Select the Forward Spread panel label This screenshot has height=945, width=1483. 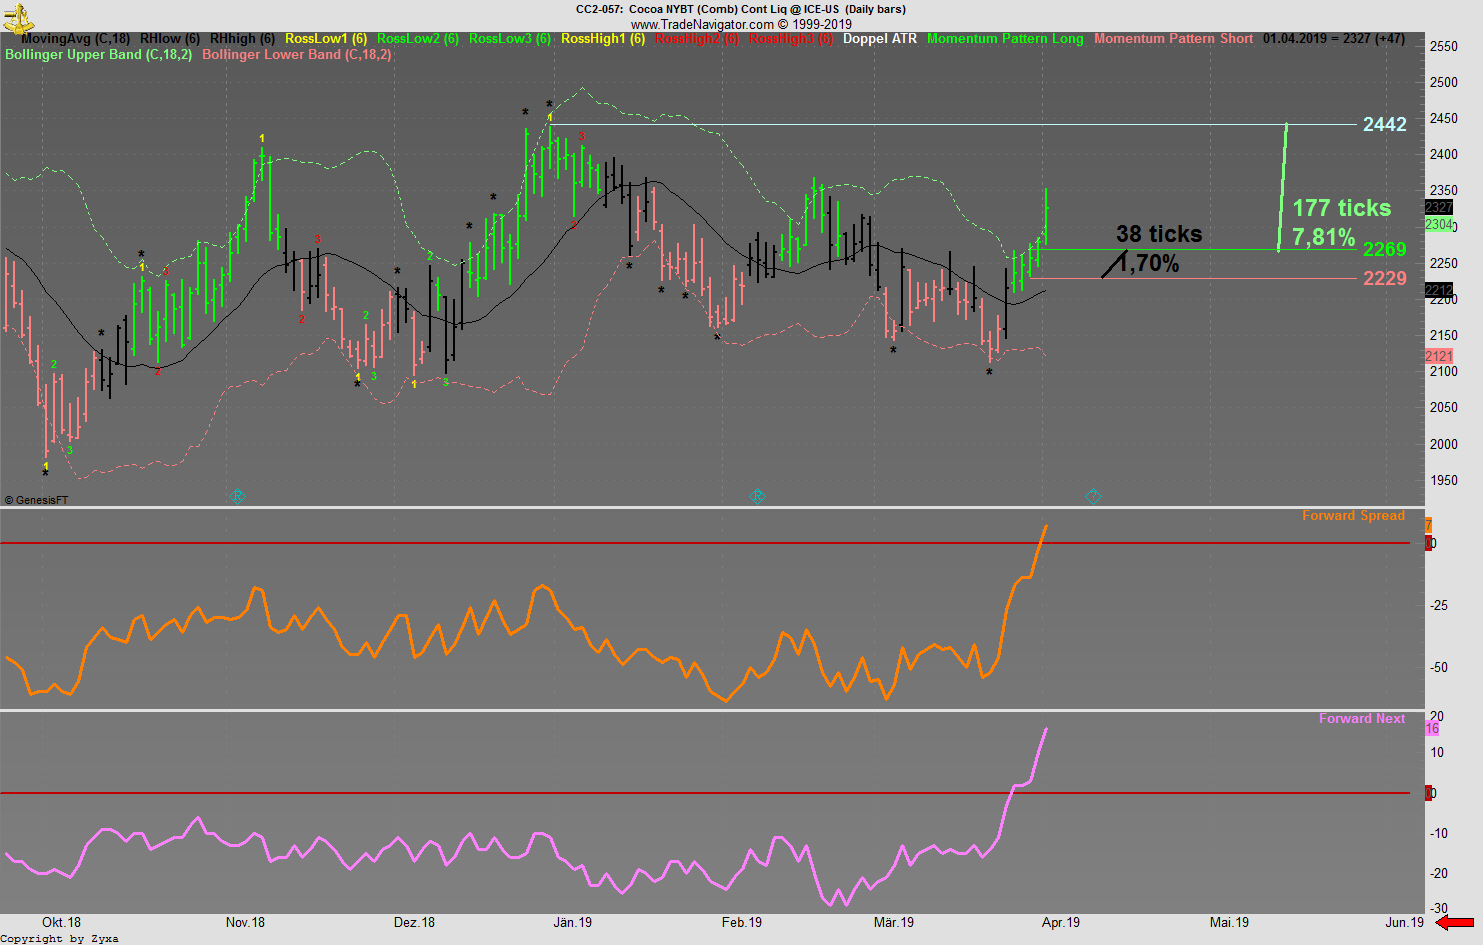pyautogui.click(x=1354, y=515)
